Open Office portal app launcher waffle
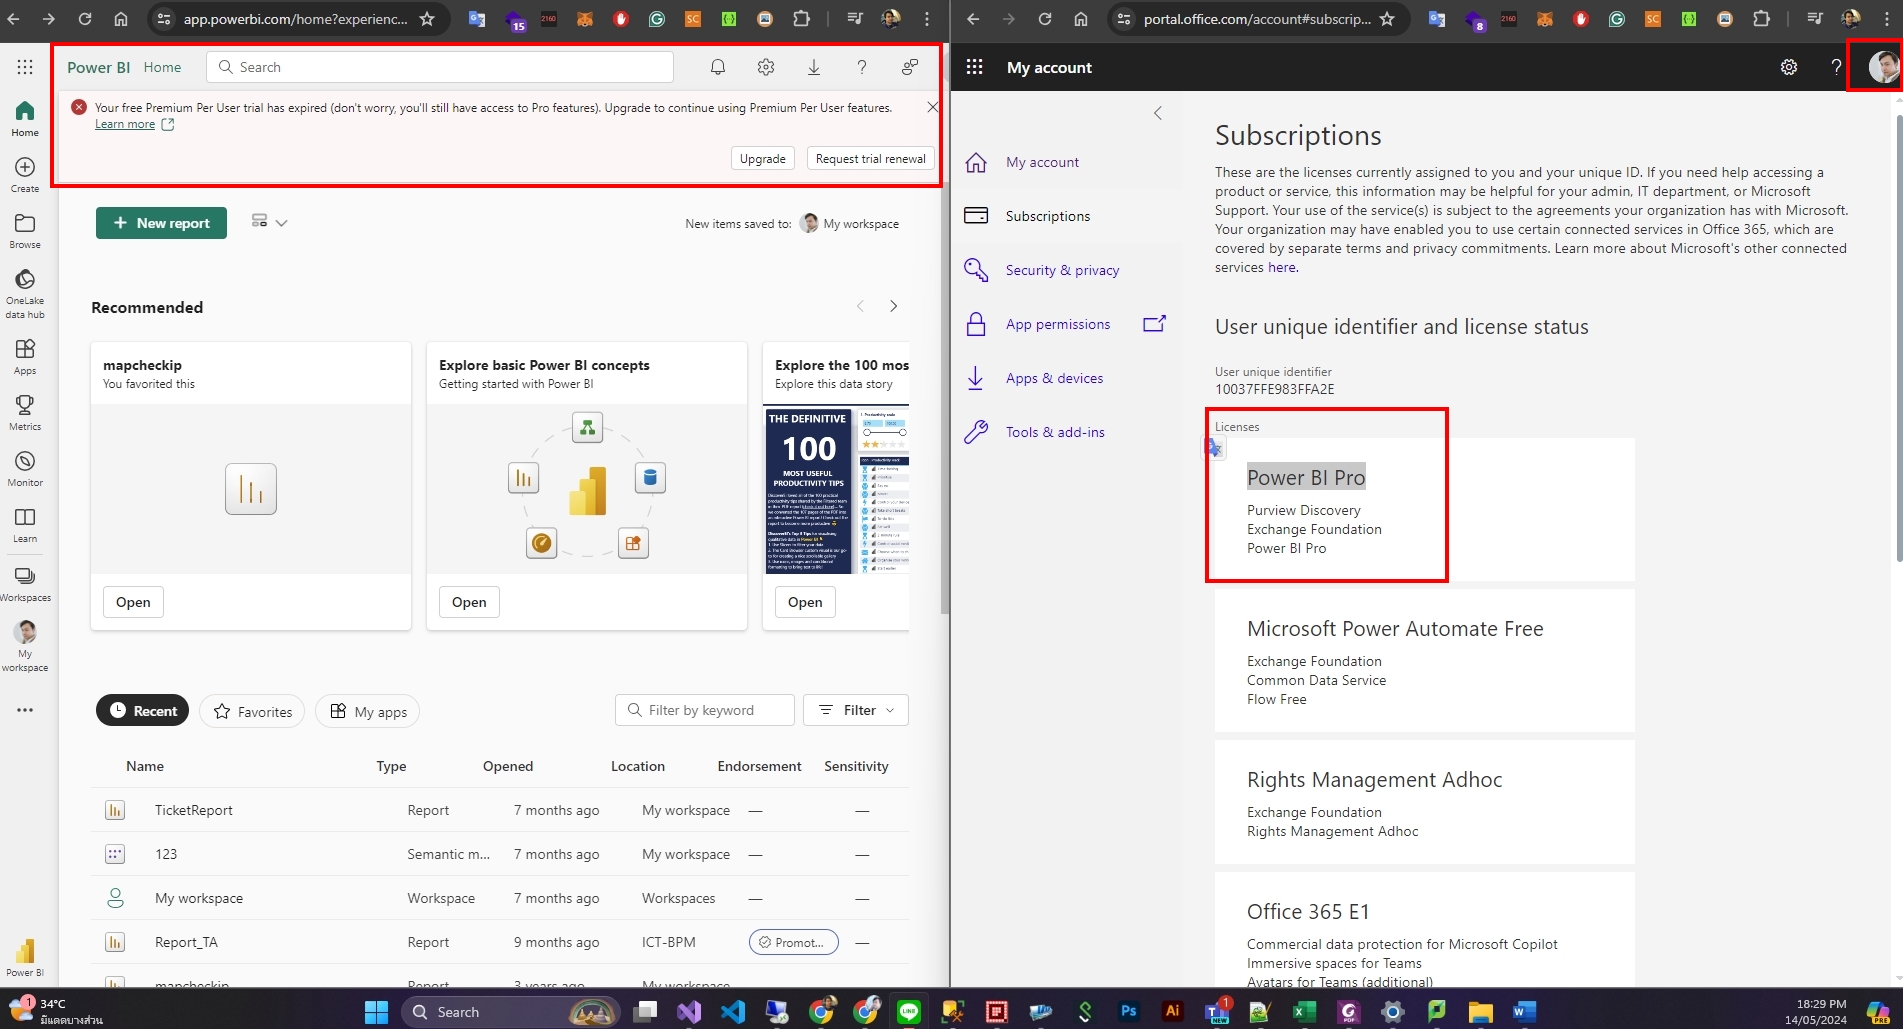 [974, 67]
